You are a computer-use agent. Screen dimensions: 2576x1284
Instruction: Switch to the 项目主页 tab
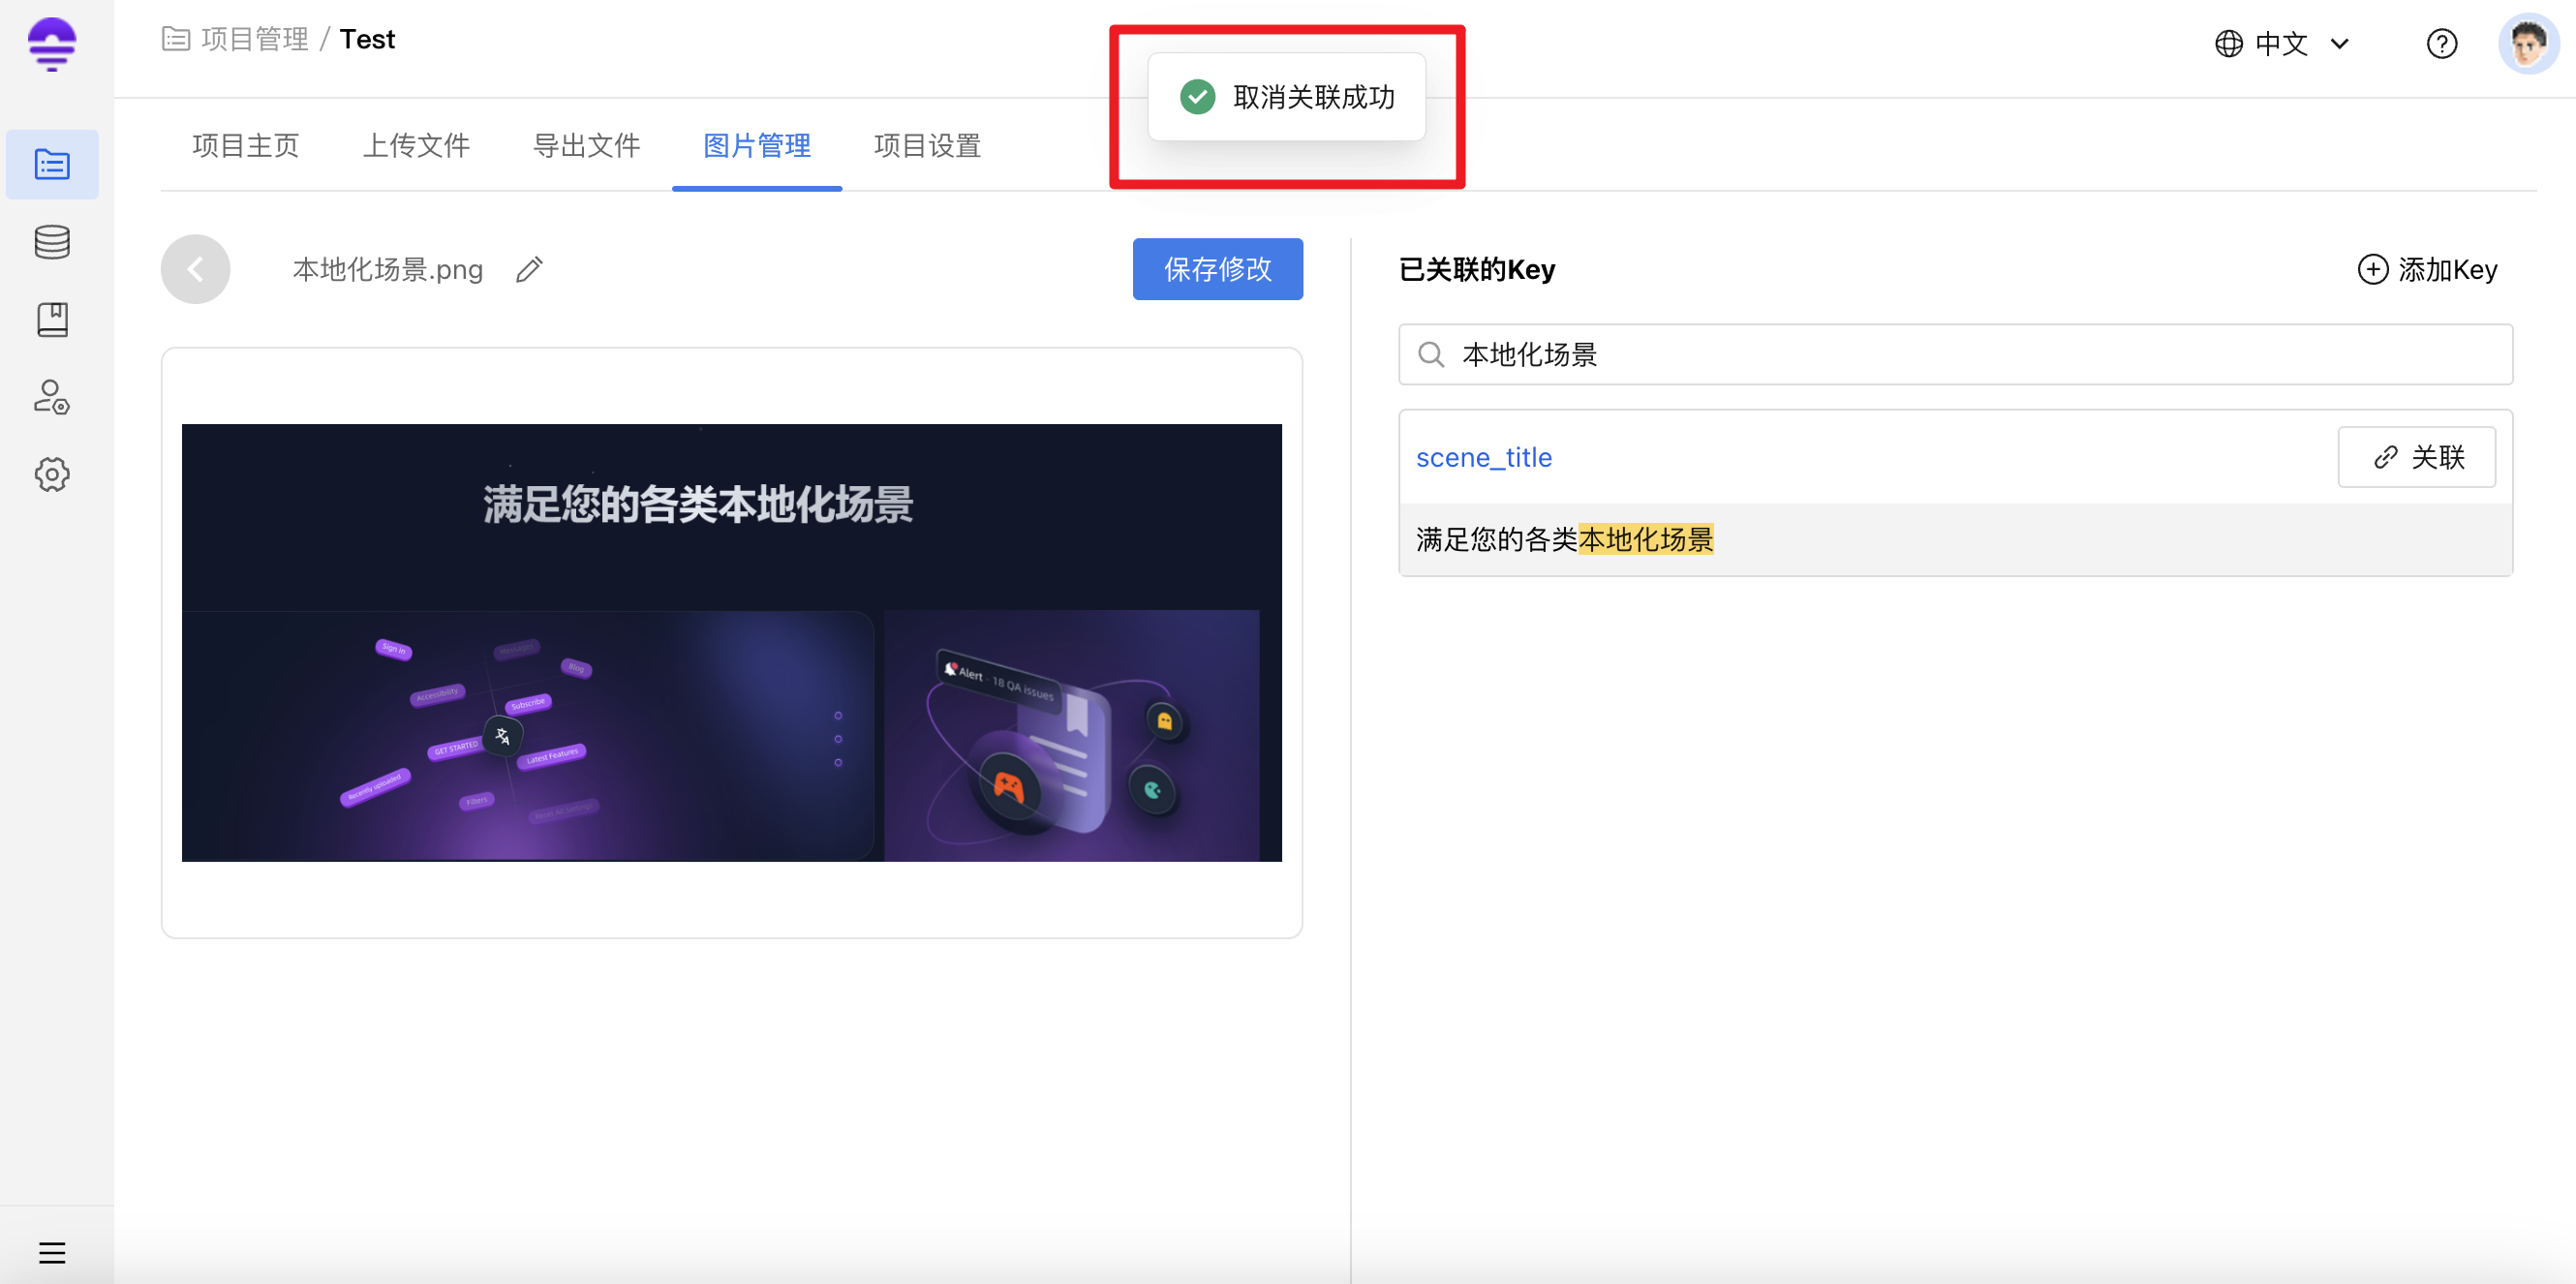[x=246, y=146]
